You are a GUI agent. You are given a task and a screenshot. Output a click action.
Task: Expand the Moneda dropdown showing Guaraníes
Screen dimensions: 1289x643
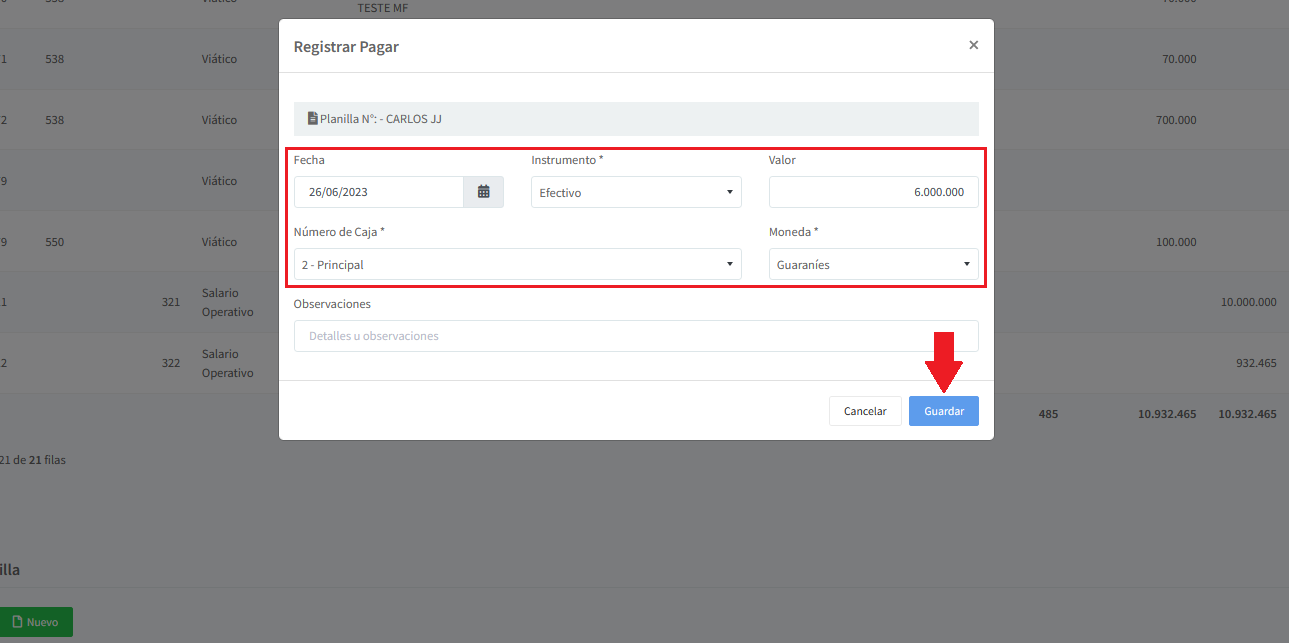click(873, 265)
